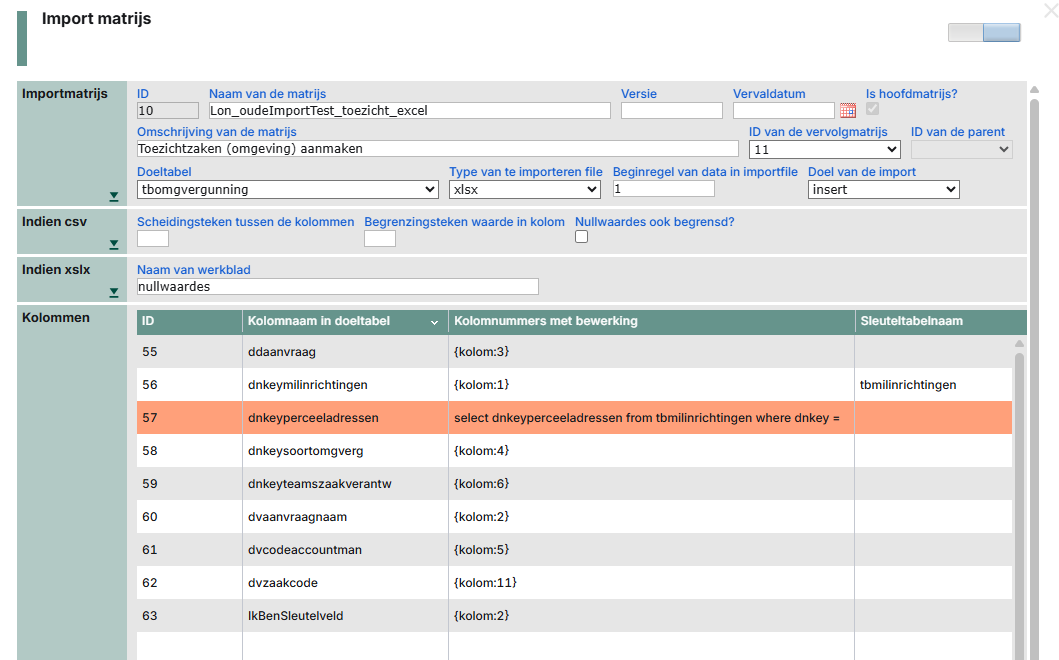Collapse the Indien csv section arrow

[x=114, y=244]
